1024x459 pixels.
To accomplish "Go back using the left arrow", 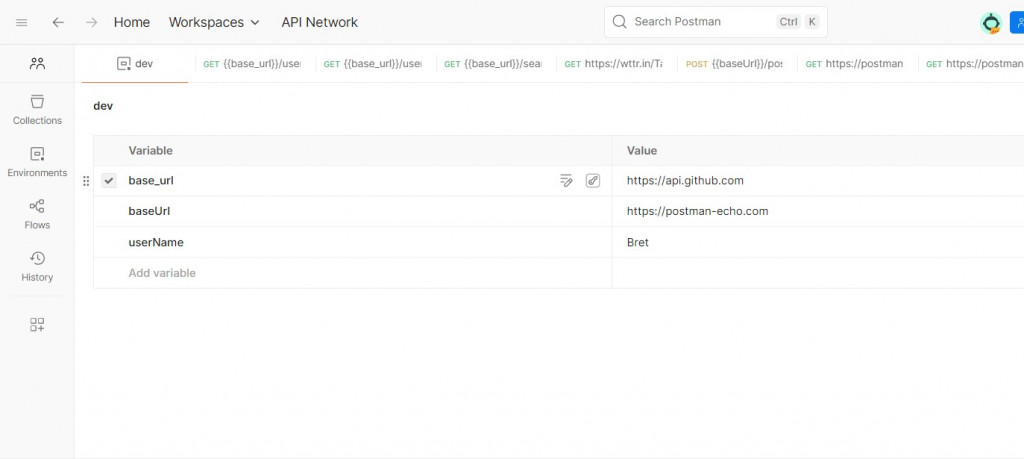I will click(58, 22).
